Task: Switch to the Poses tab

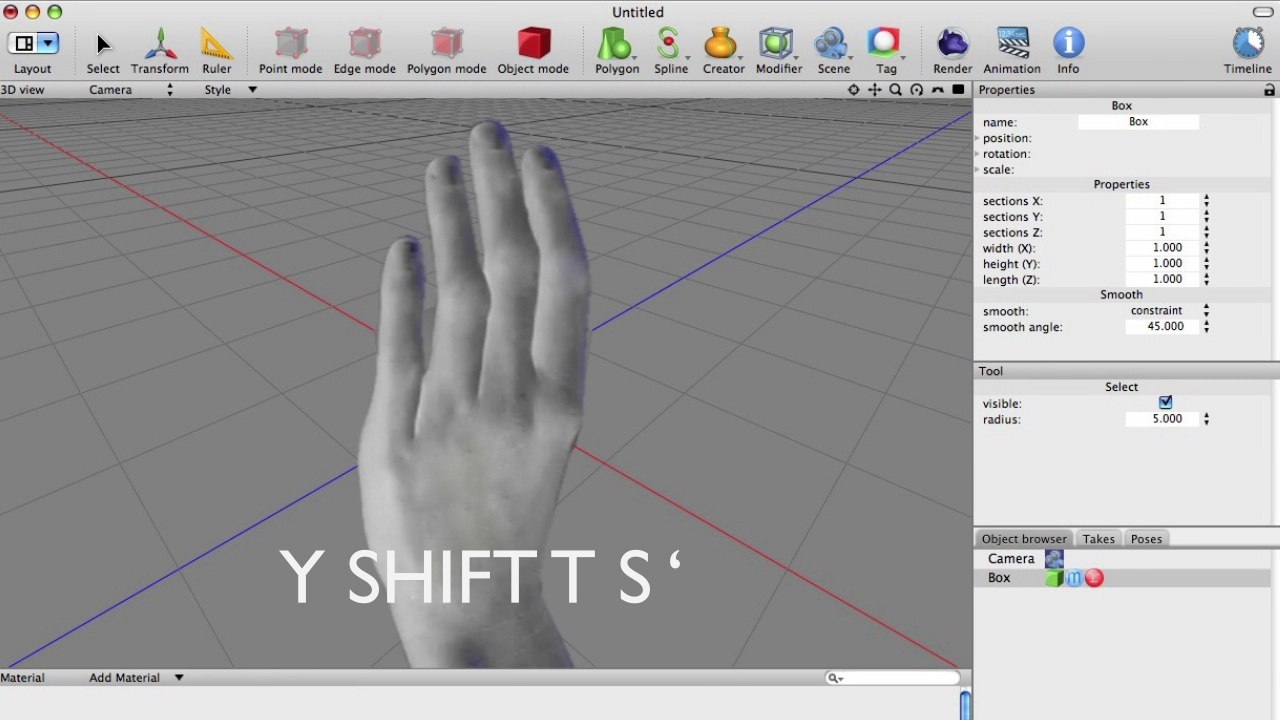Action: [1146, 539]
